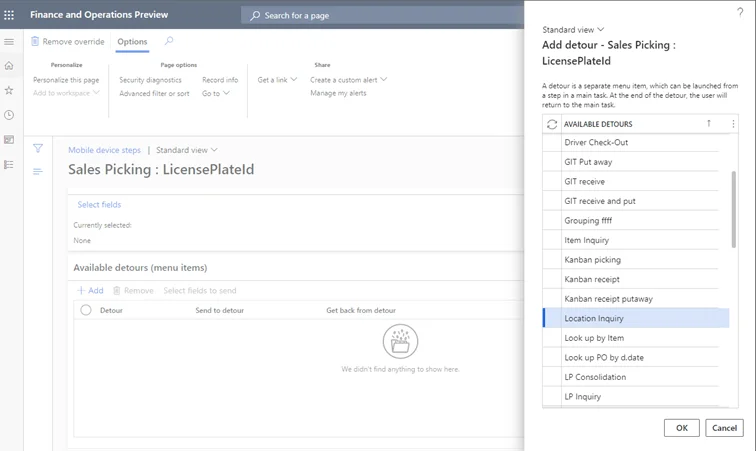Click Add in Available detours toolbar
The image size is (756, 451).
point(90,290)
